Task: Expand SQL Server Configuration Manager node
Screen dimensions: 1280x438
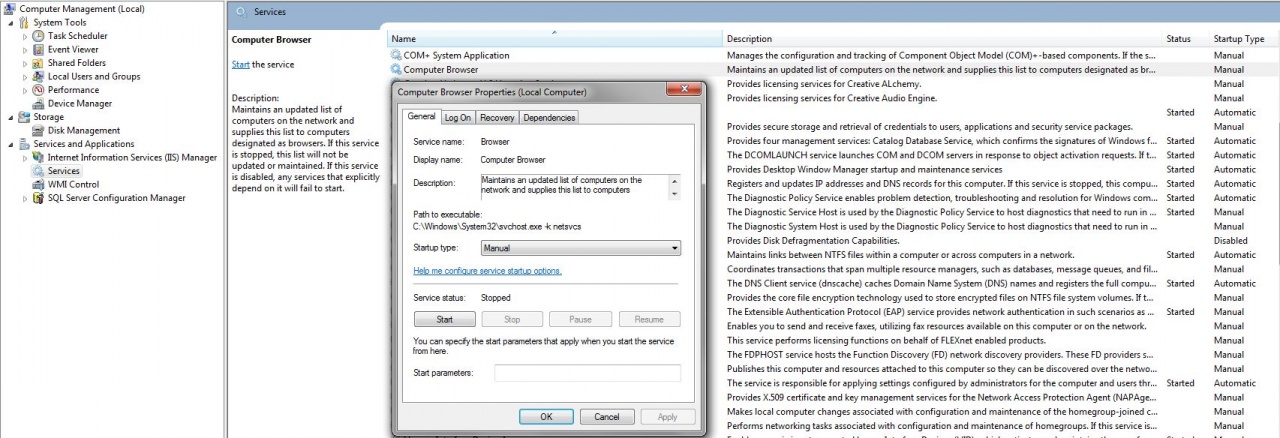Action: [25, 198]
